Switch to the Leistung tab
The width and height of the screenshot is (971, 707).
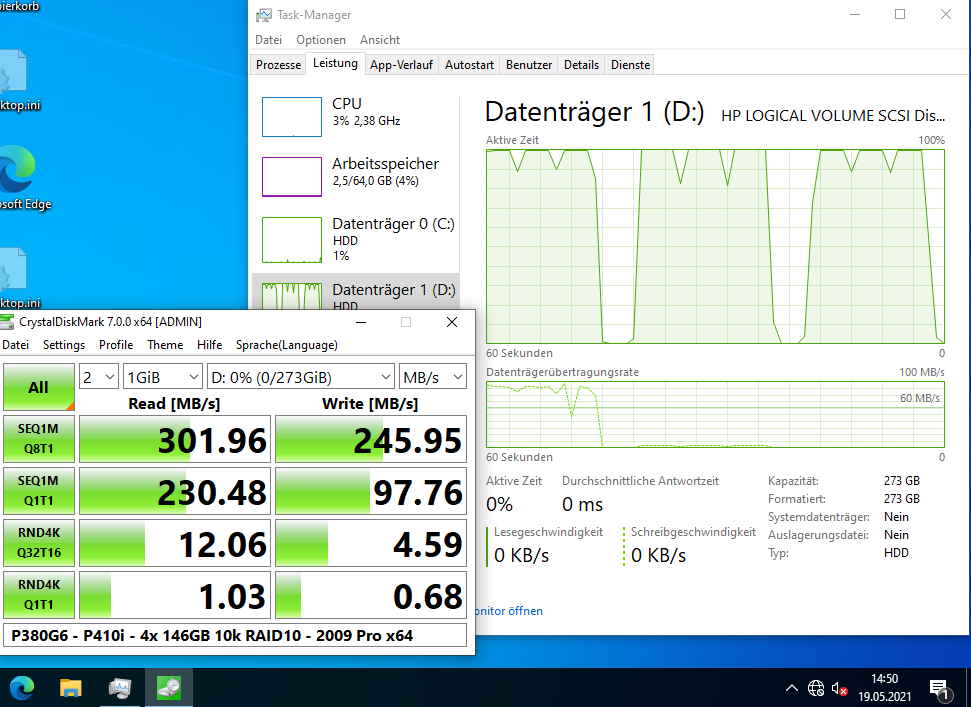(335, 63)
